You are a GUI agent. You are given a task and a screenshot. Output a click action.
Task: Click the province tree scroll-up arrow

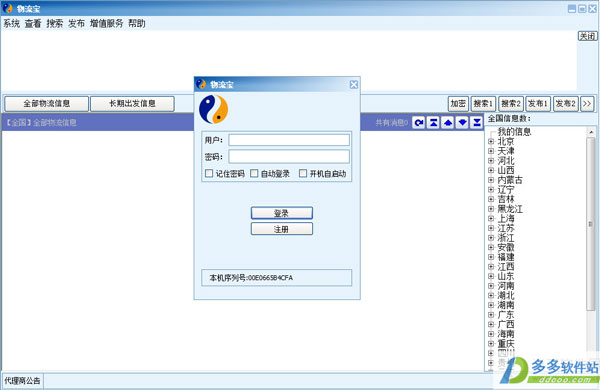pos(591,132)
